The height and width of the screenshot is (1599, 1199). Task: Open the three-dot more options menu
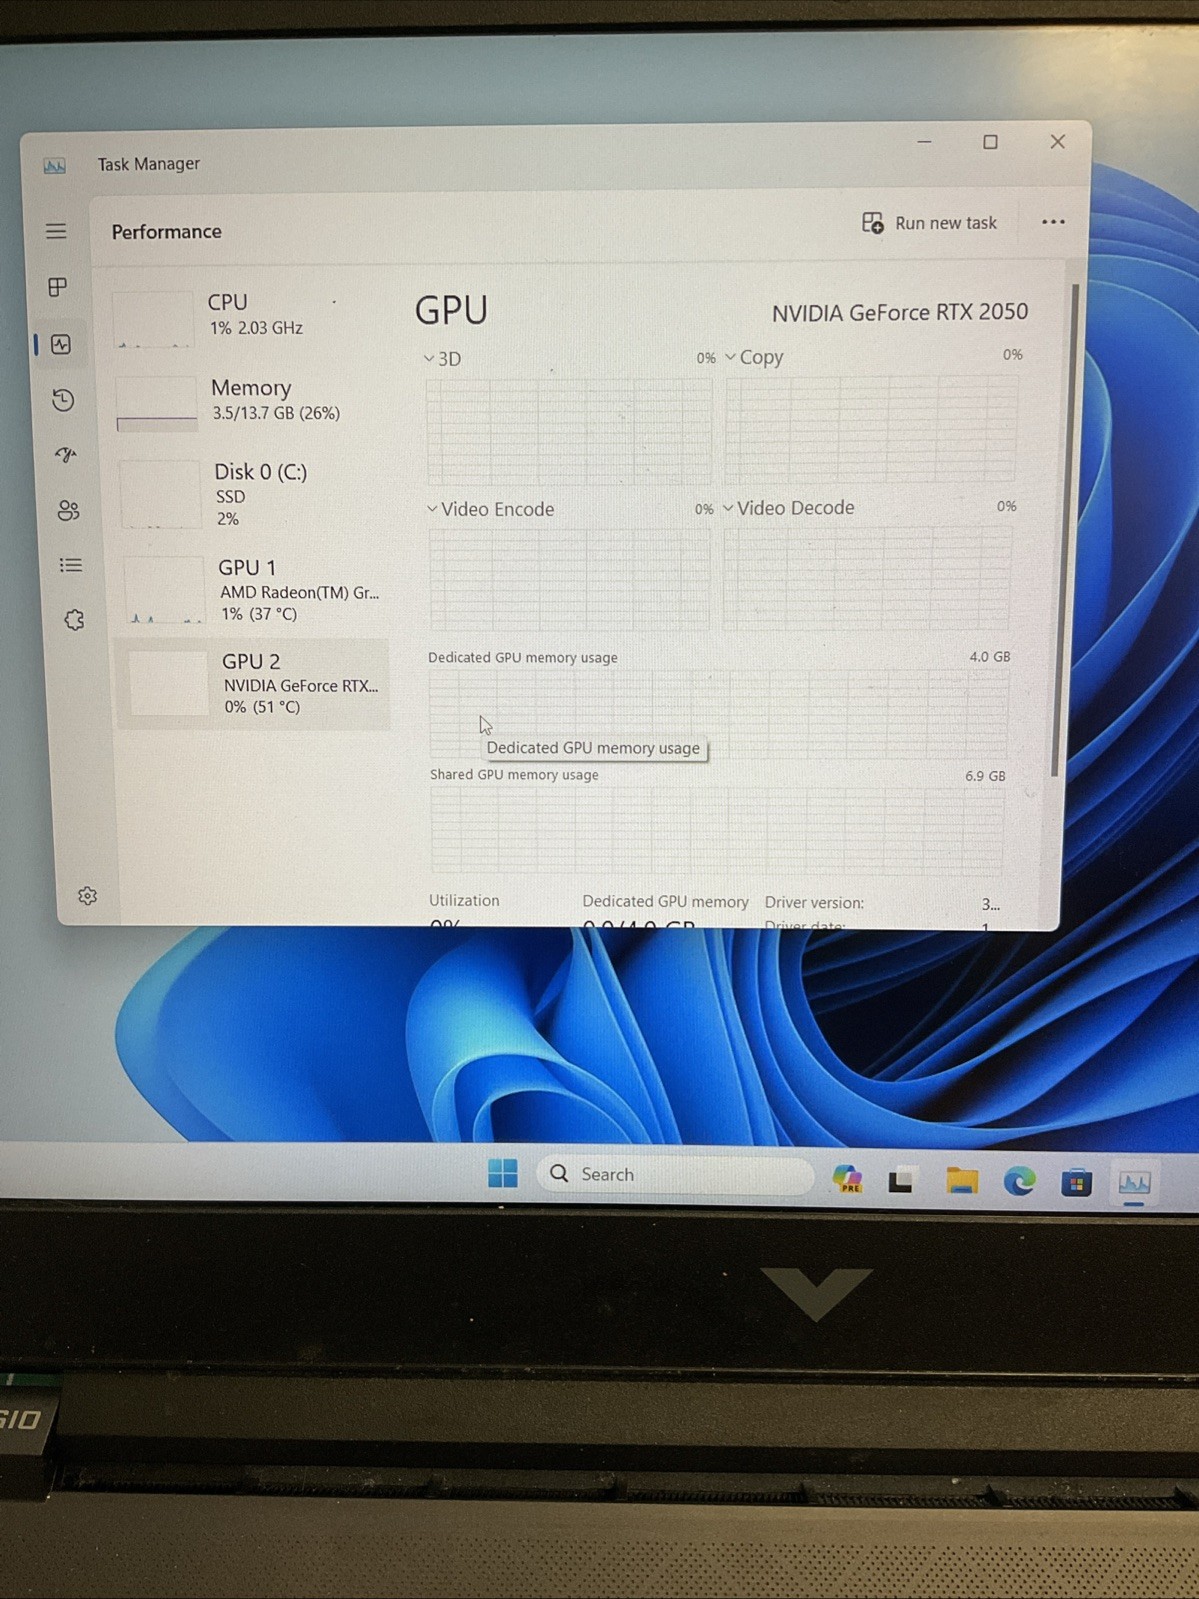coord(1053,222)
